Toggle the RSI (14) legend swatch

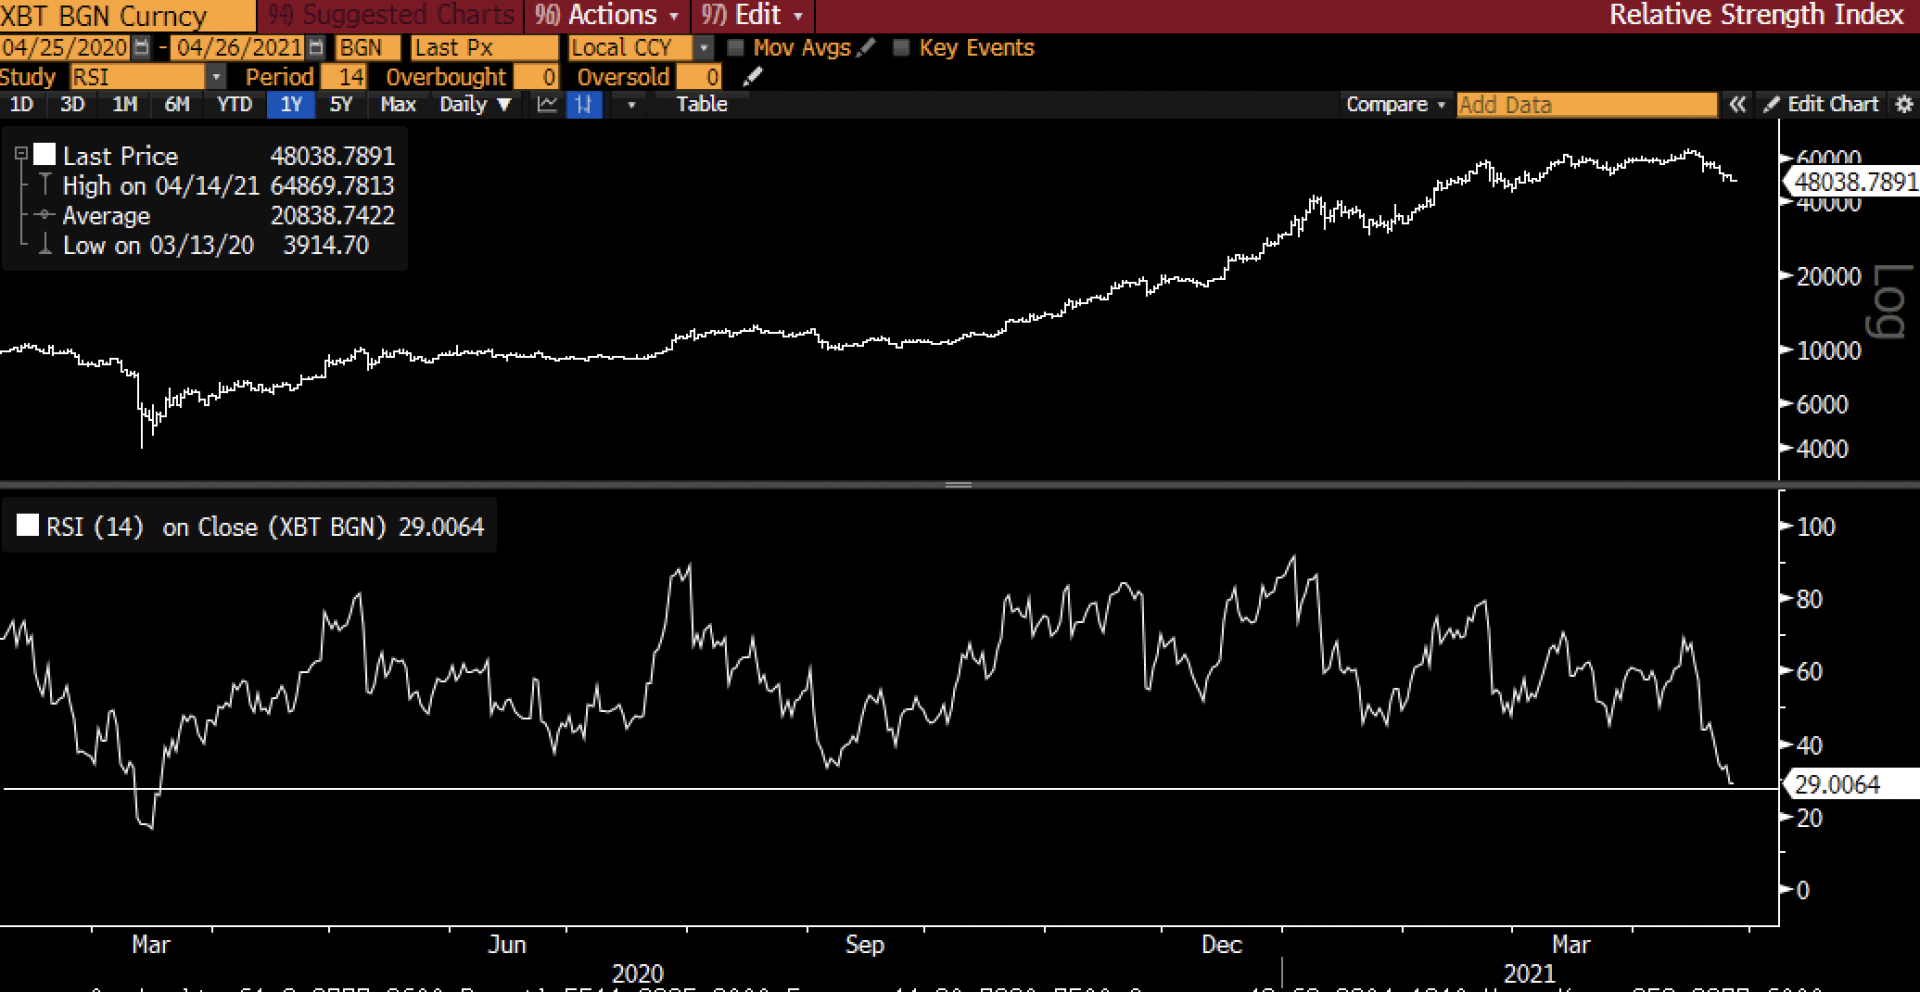point(28,526)
